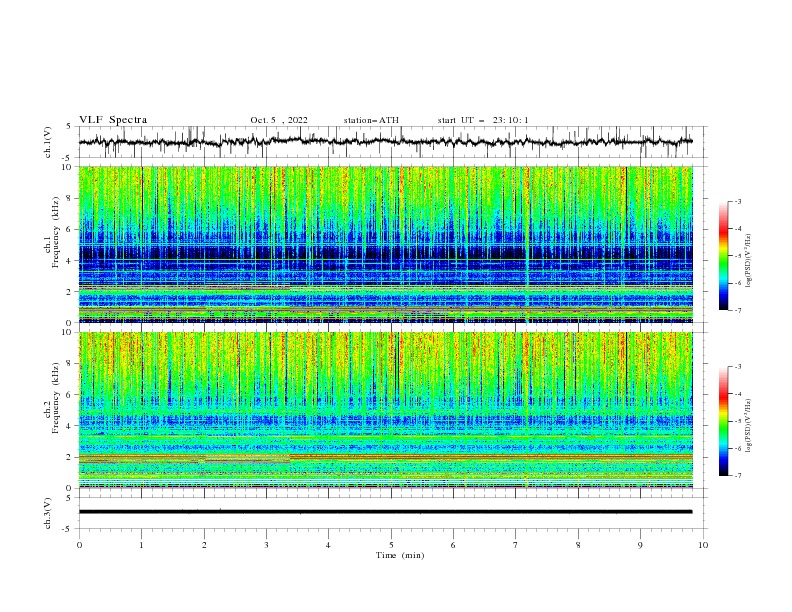Click the "-3" tick on ch.2 colorbar
Viewport: 792px width, 612px height.
(737, 367)
